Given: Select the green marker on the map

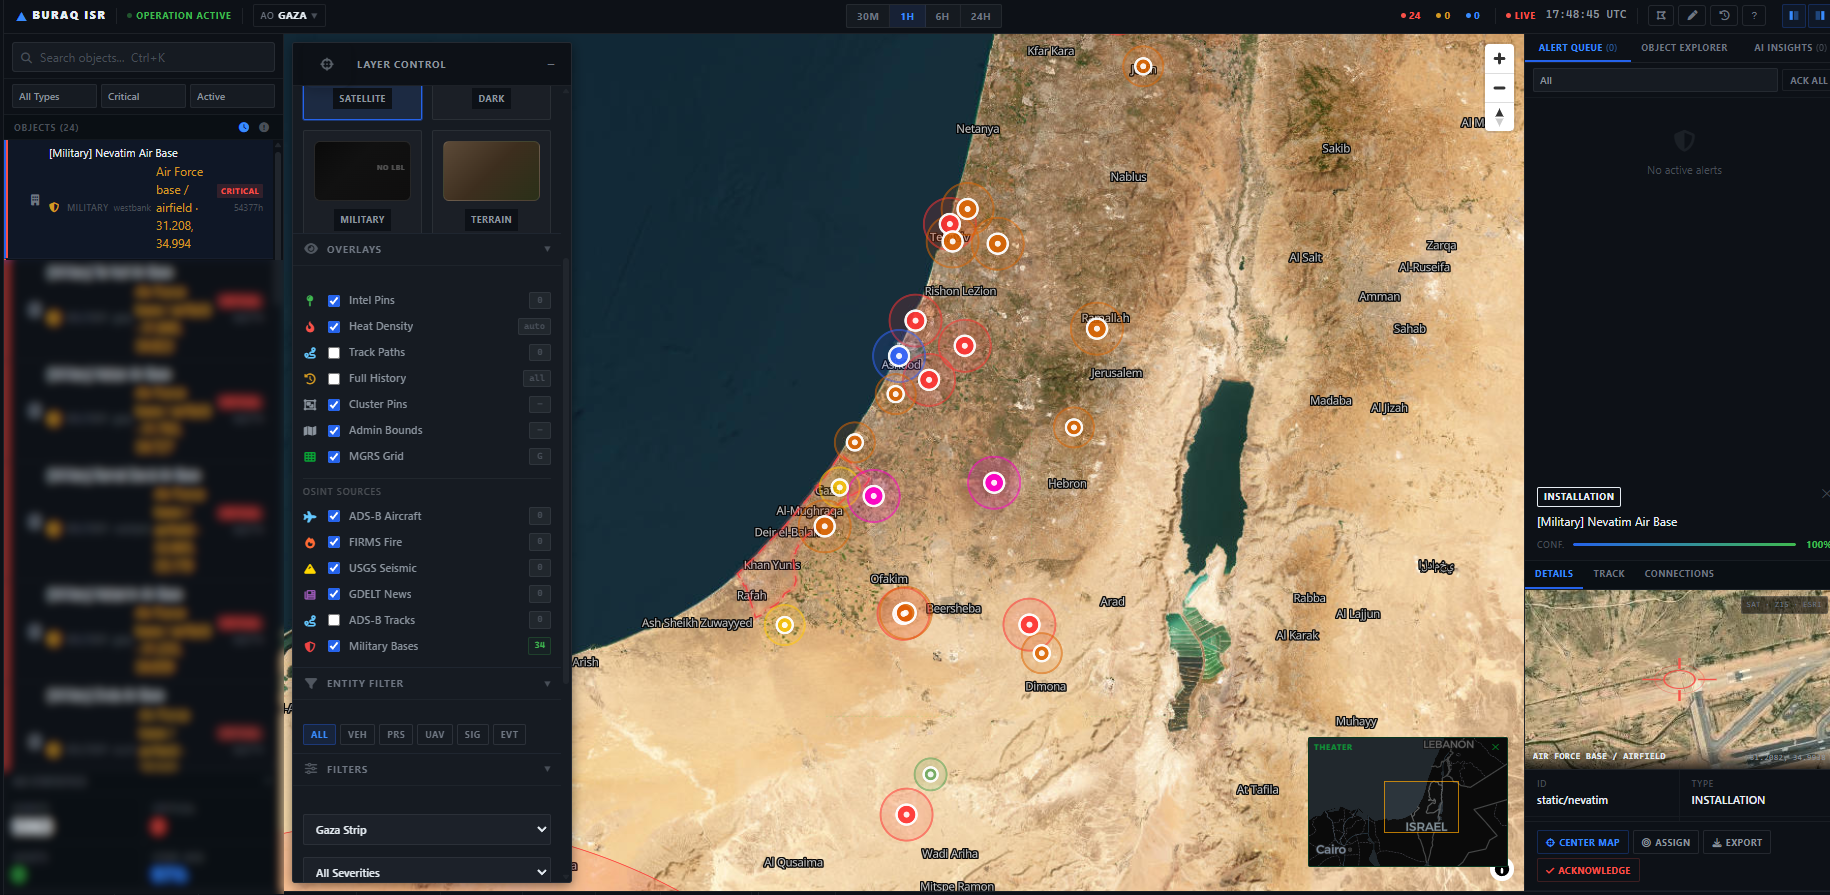Looking at the screenshot, I should (x=930, y=774).
